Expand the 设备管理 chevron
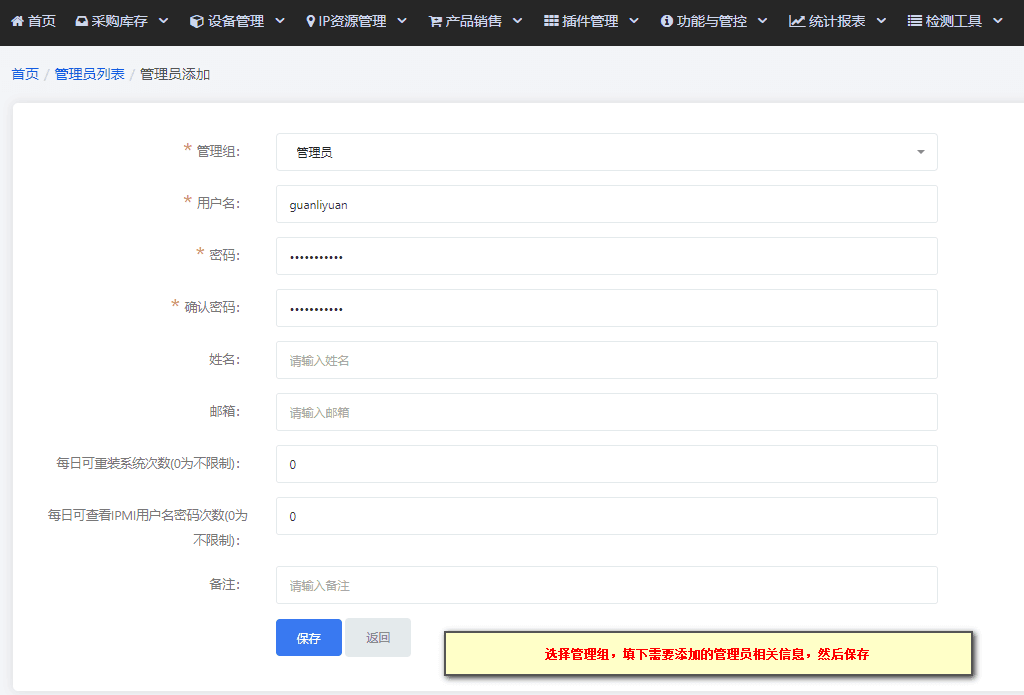1024x695 pixels. coord(280,21)
